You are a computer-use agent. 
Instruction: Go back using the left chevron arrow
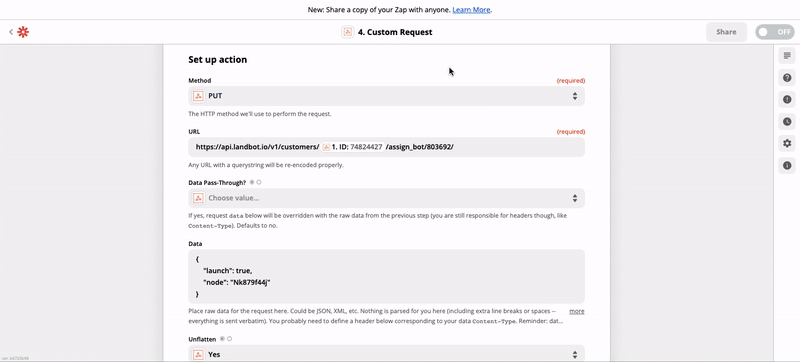pyautogui.click(x=11, y=32)
